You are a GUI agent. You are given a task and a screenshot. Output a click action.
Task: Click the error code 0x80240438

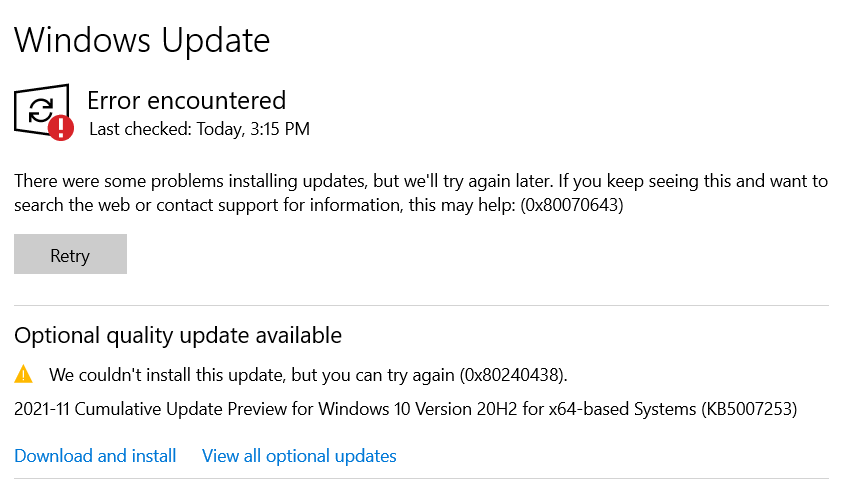(513, 375)
